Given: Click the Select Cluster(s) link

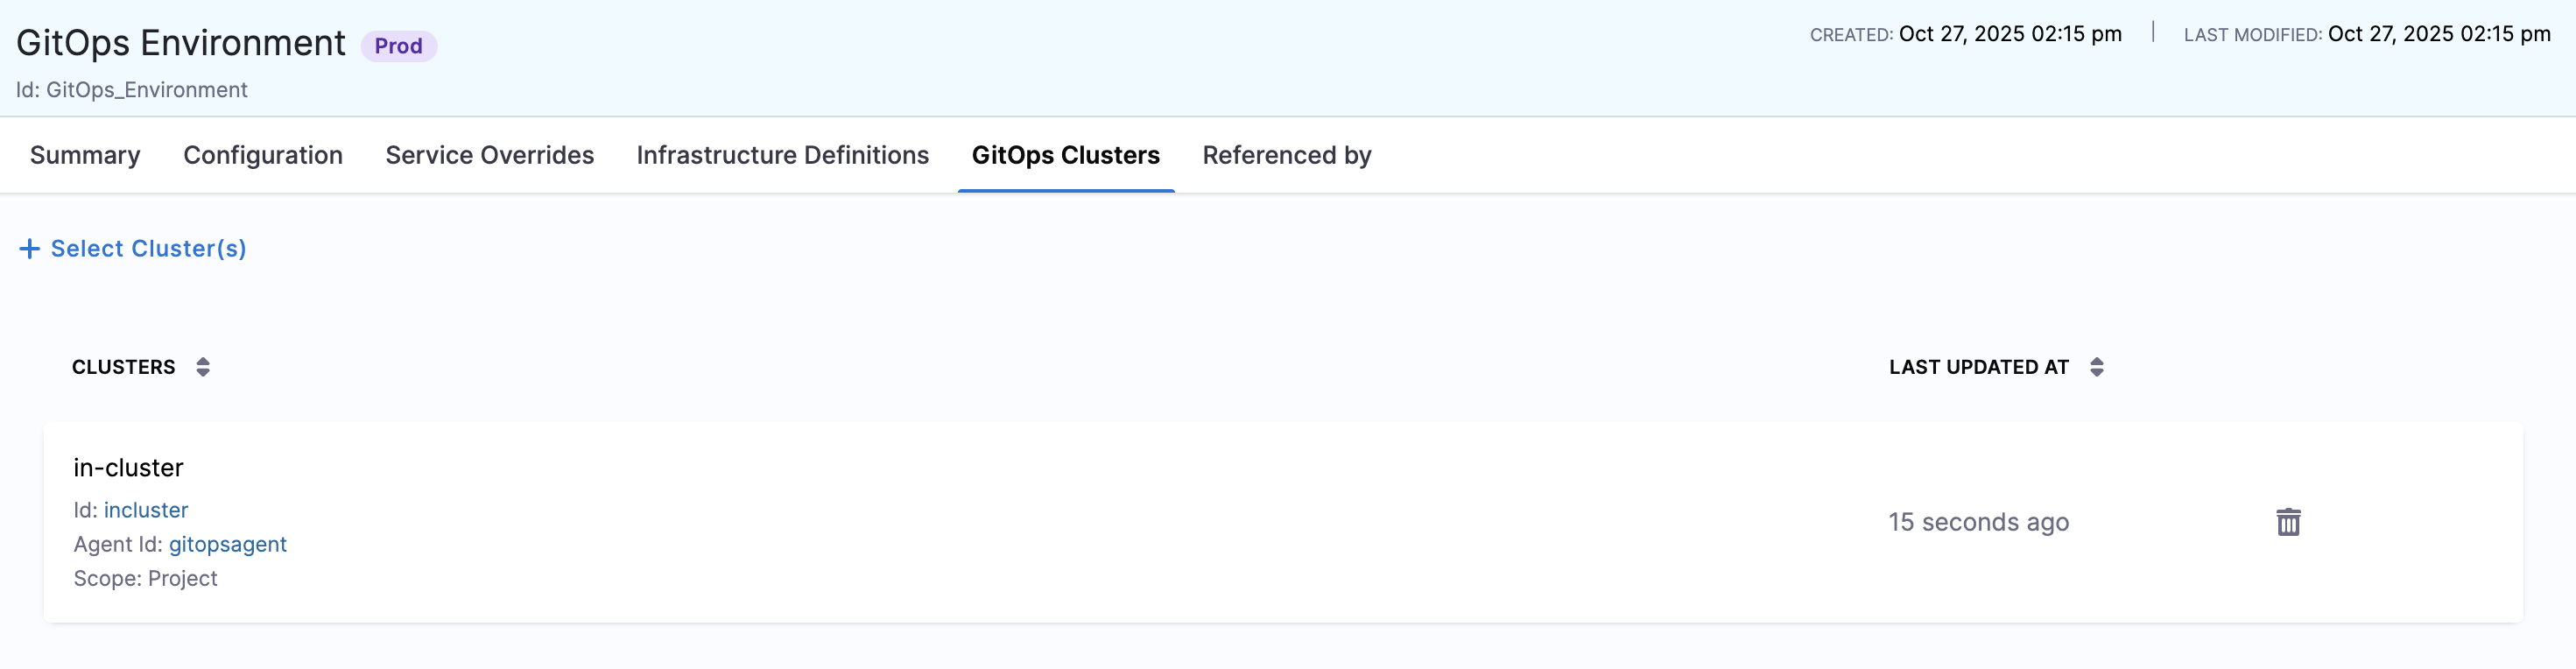Looking at the screenshot, I should [148, 249].
